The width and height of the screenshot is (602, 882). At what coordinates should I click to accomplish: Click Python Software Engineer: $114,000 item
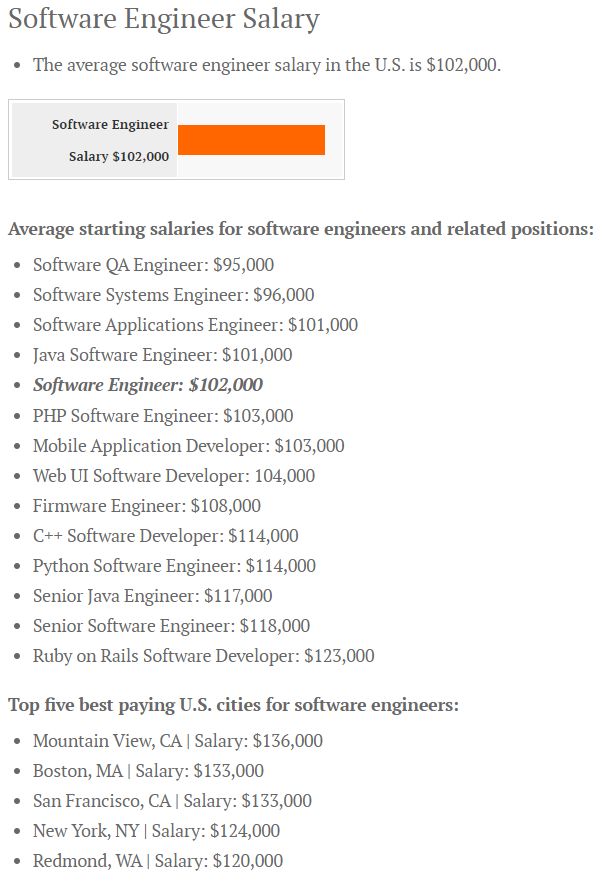coord(174,566)
